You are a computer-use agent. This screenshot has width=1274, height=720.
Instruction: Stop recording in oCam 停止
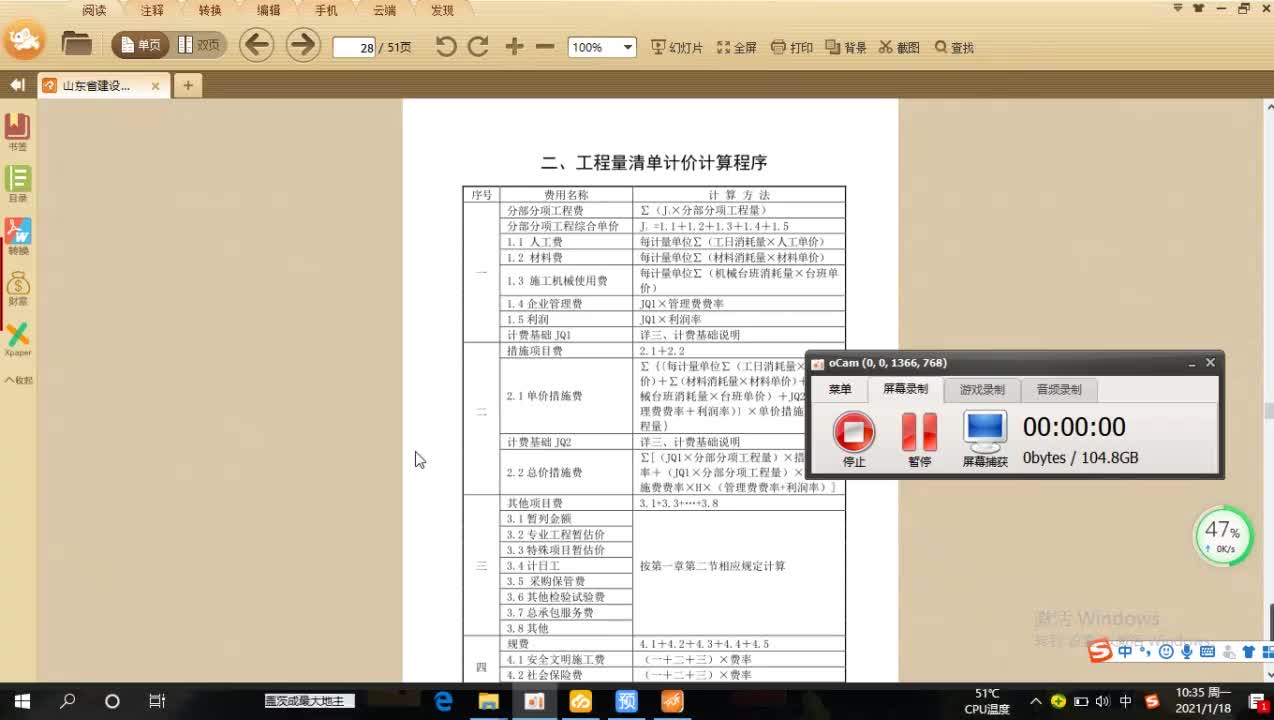click(854, 440)
